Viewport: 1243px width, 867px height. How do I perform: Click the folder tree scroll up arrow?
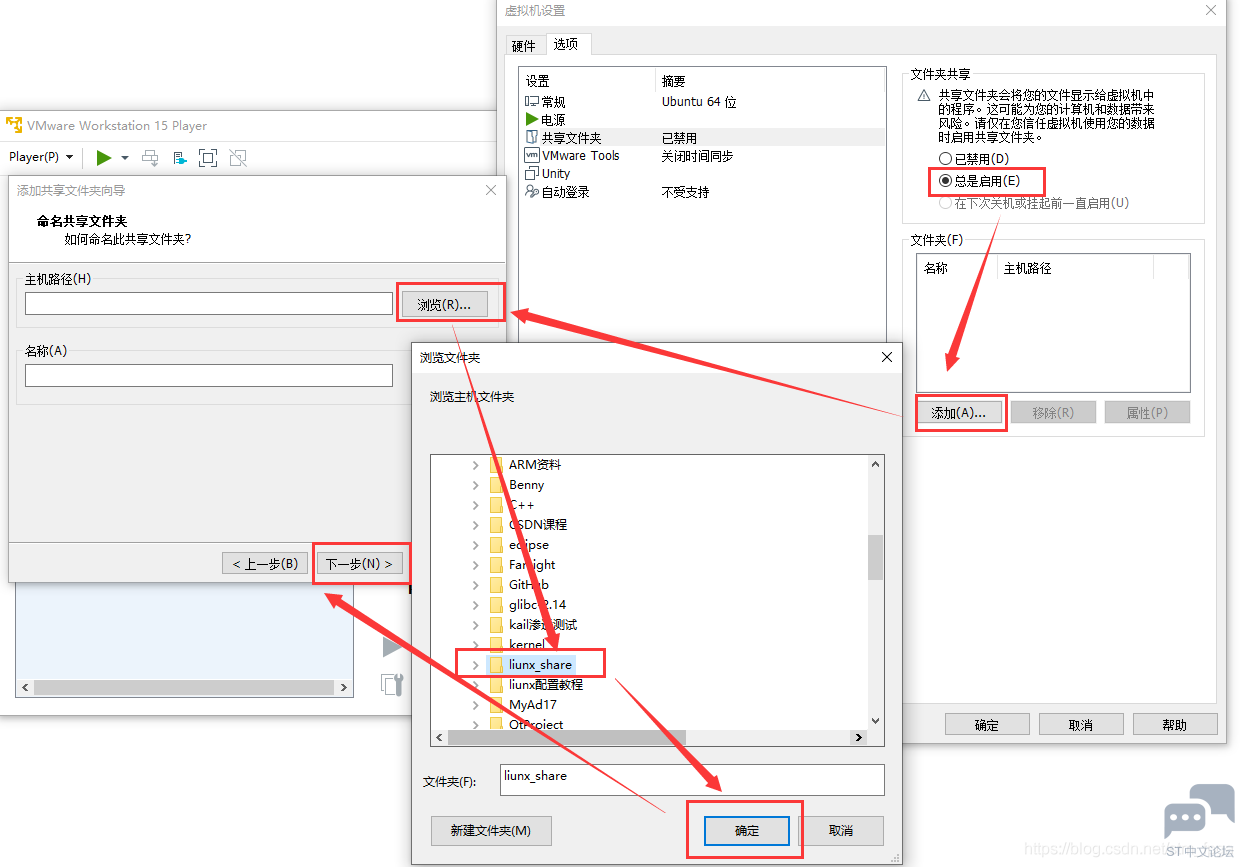click(875, 464)
